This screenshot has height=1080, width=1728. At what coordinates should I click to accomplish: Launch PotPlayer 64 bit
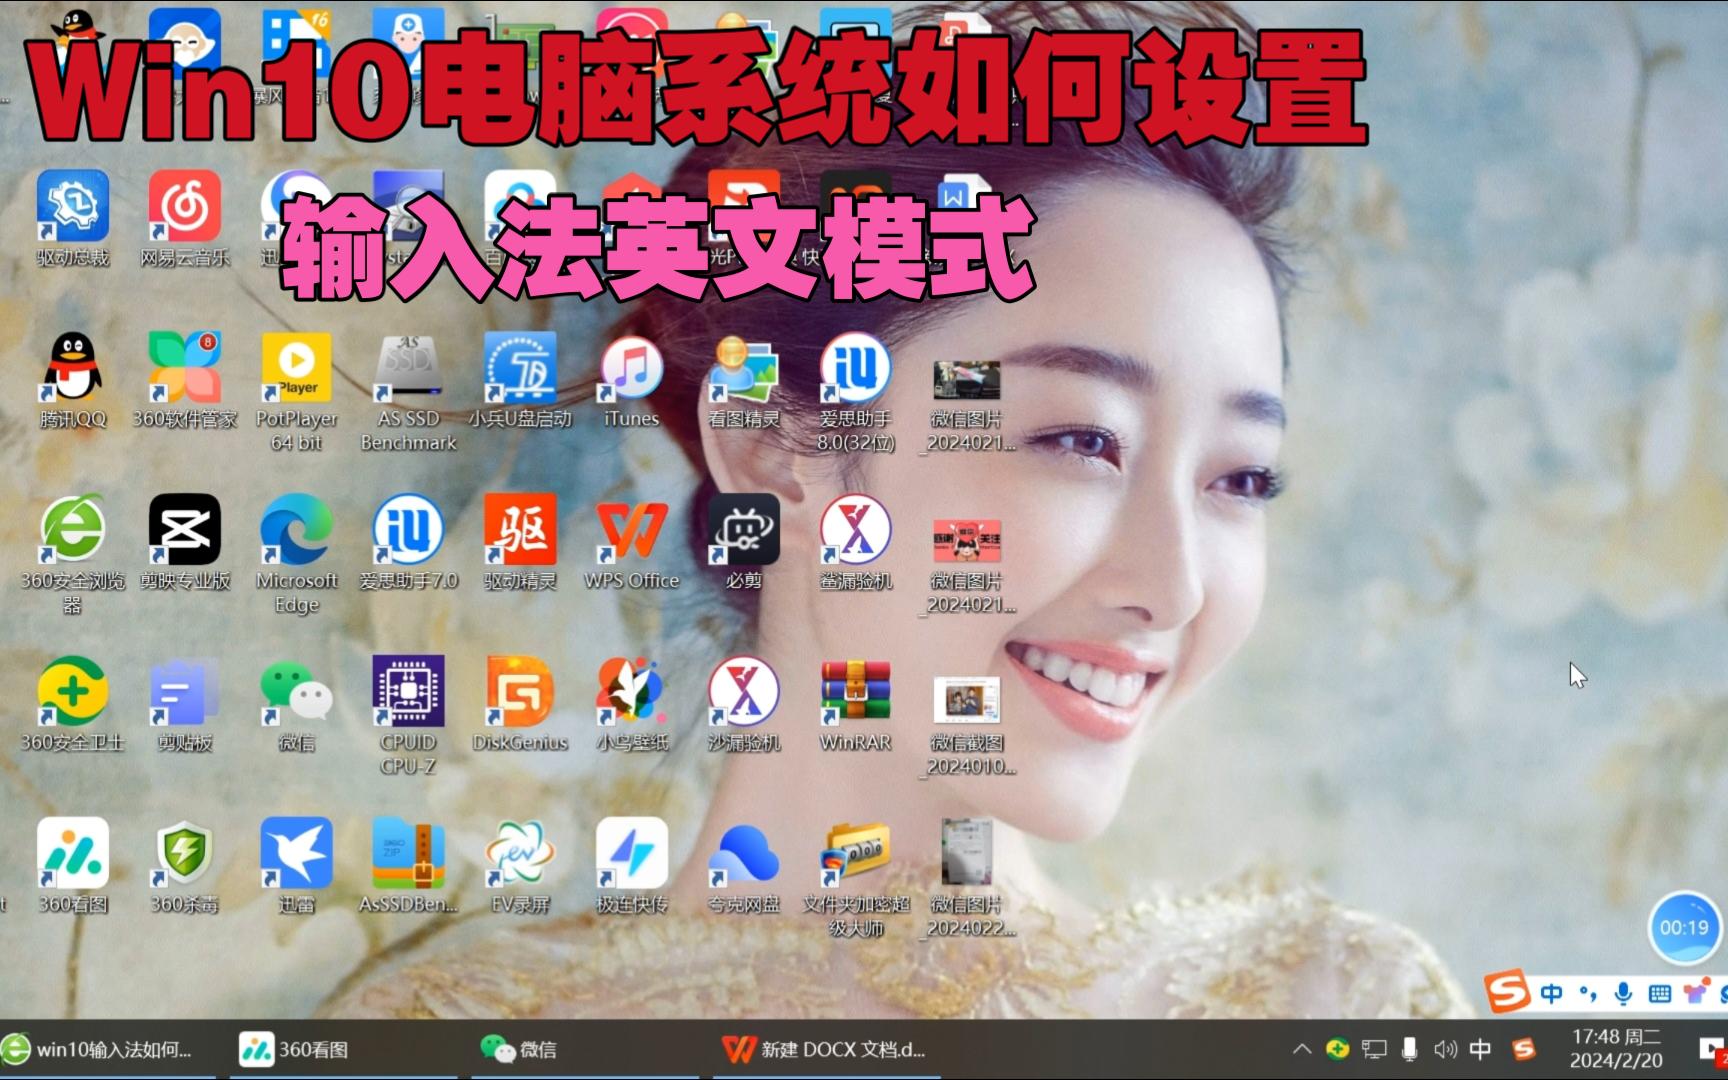(297, 392)
